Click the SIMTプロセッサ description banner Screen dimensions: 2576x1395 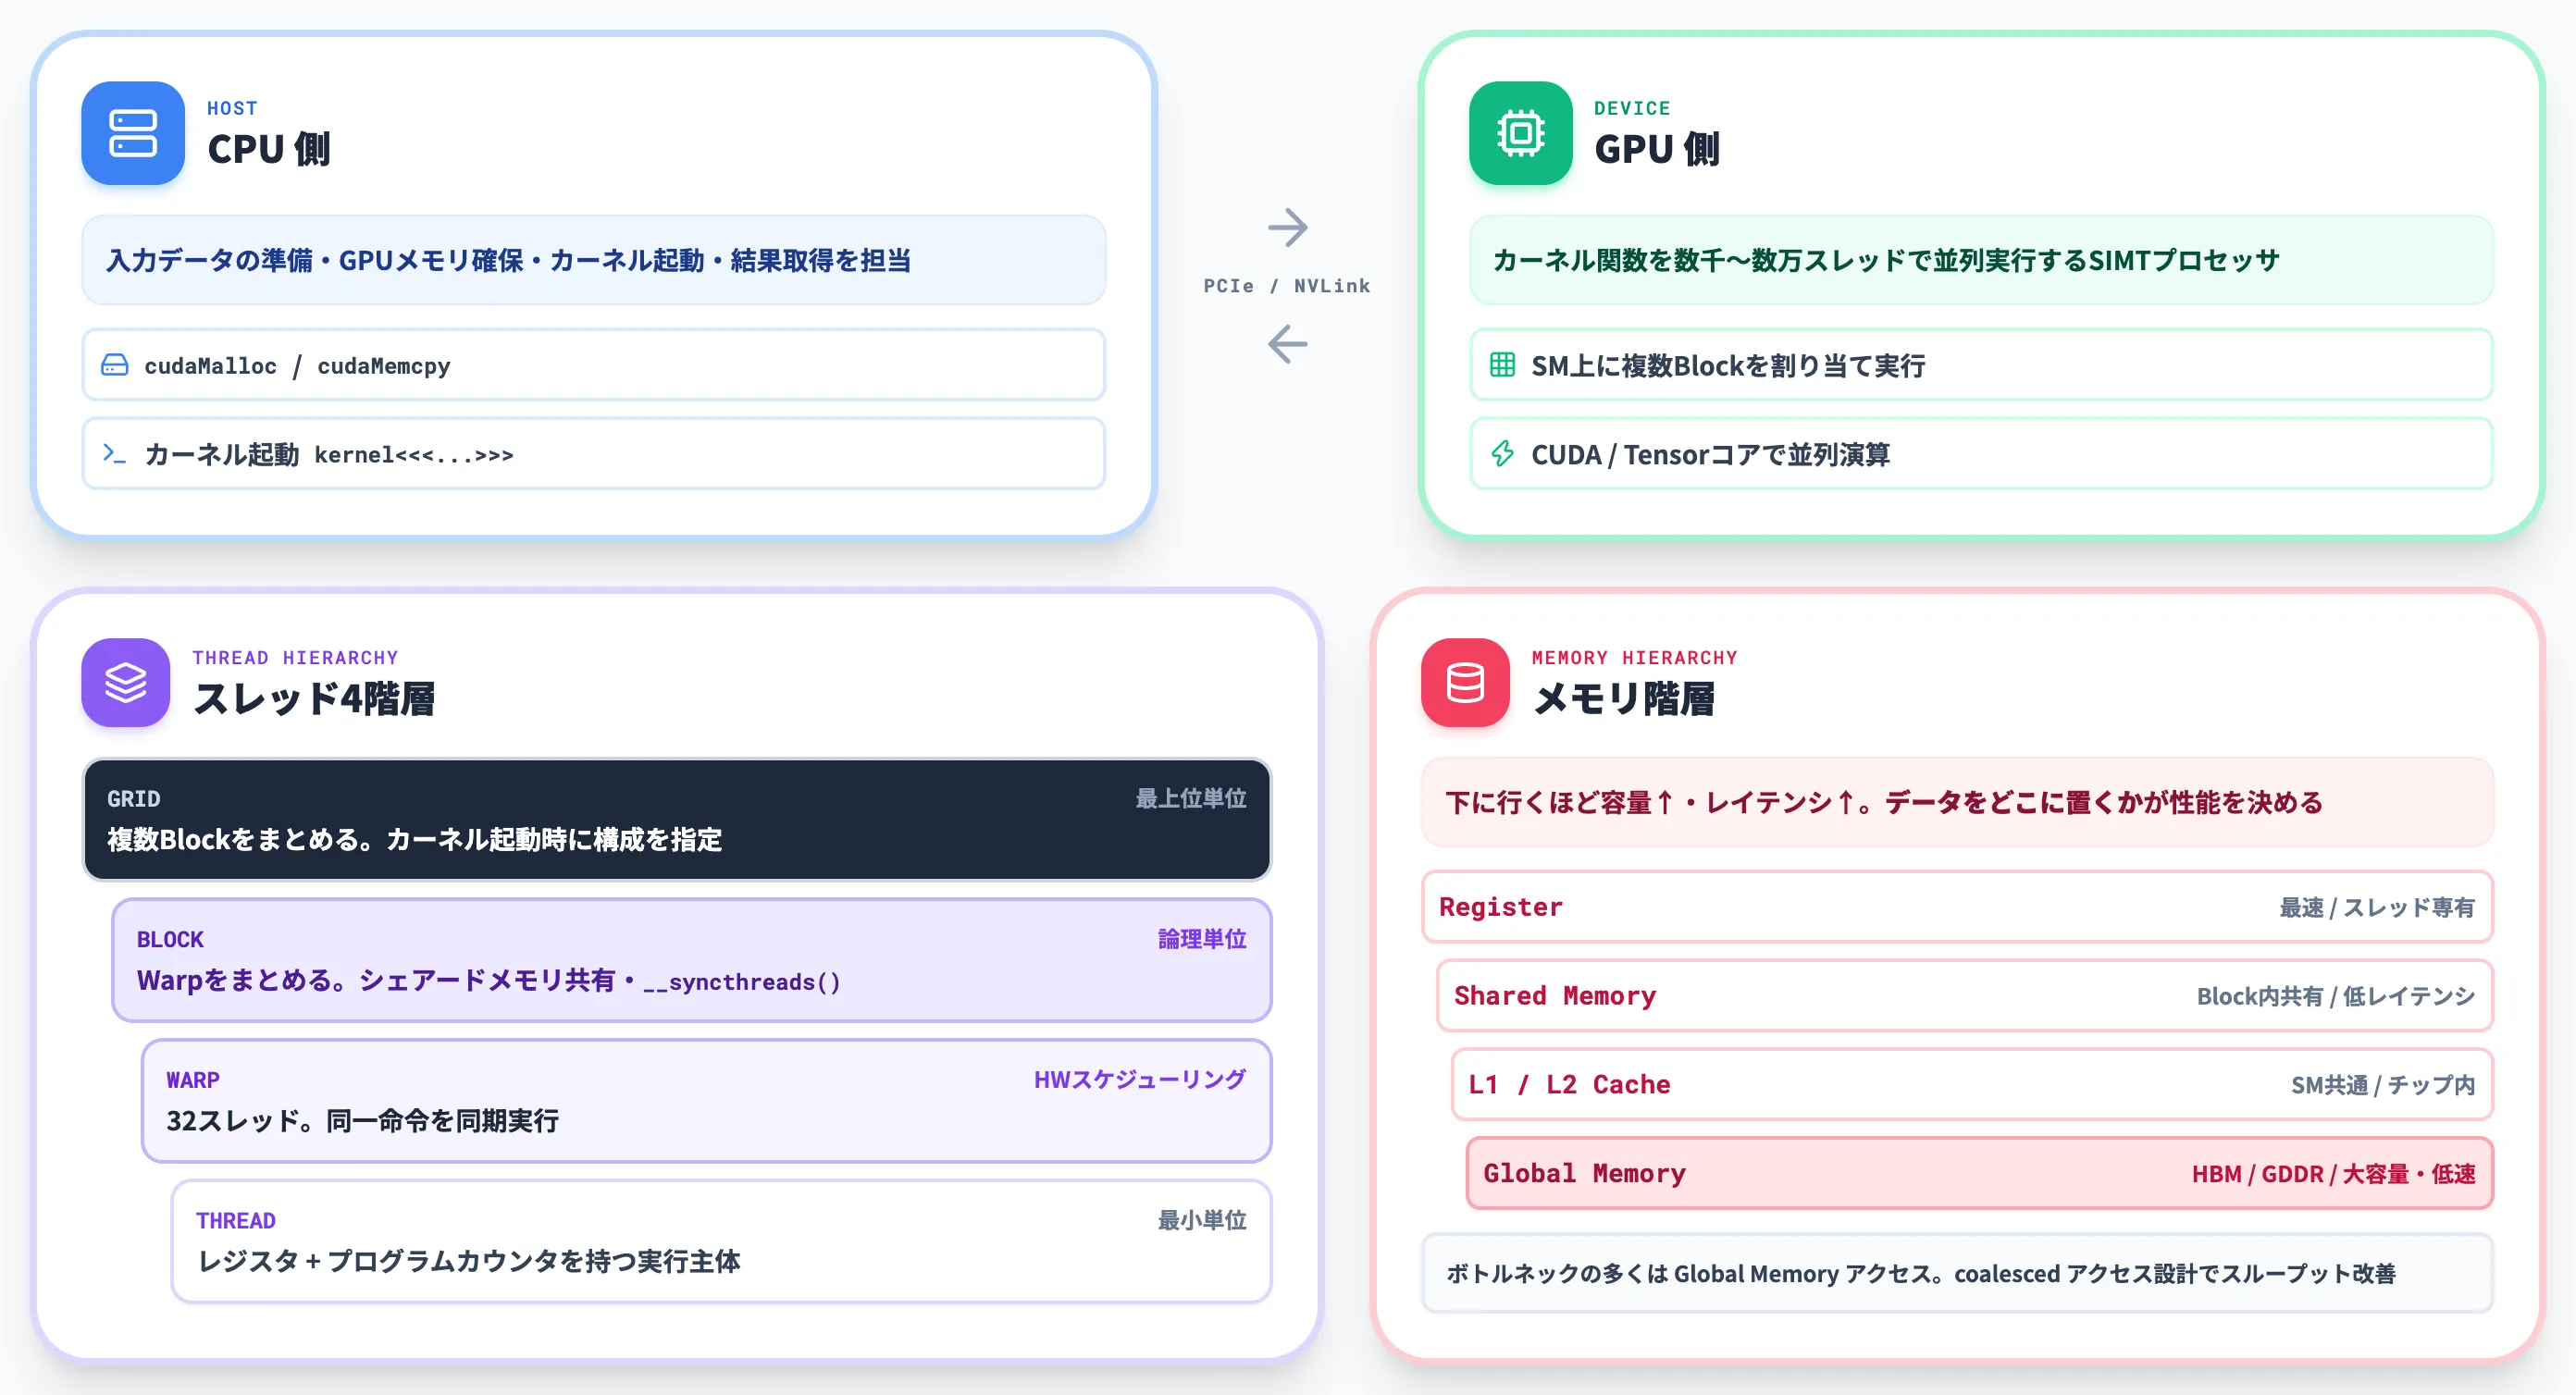[1981, 260]
